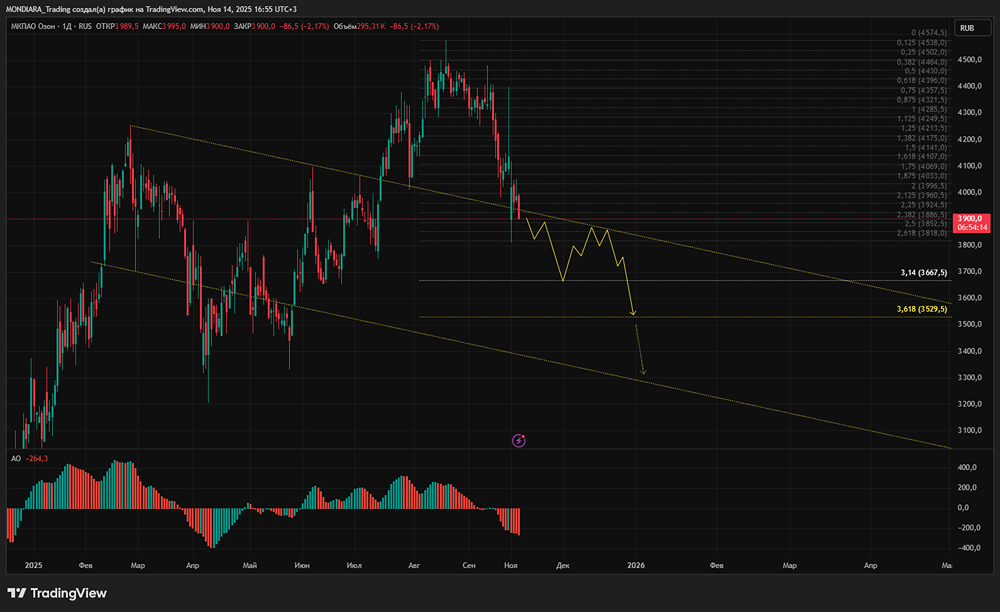The image size is (1000, 612).
Task: Click the TradingView wordmark link
Action: click(68, 593)
